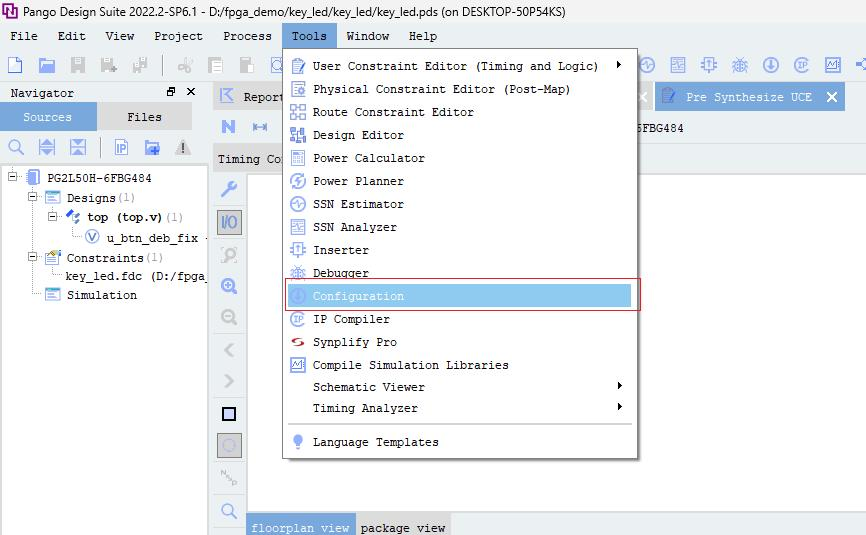Collapse the PG2L50H-6FBG484 device node

pyautogui.click(x=12, y=177)
